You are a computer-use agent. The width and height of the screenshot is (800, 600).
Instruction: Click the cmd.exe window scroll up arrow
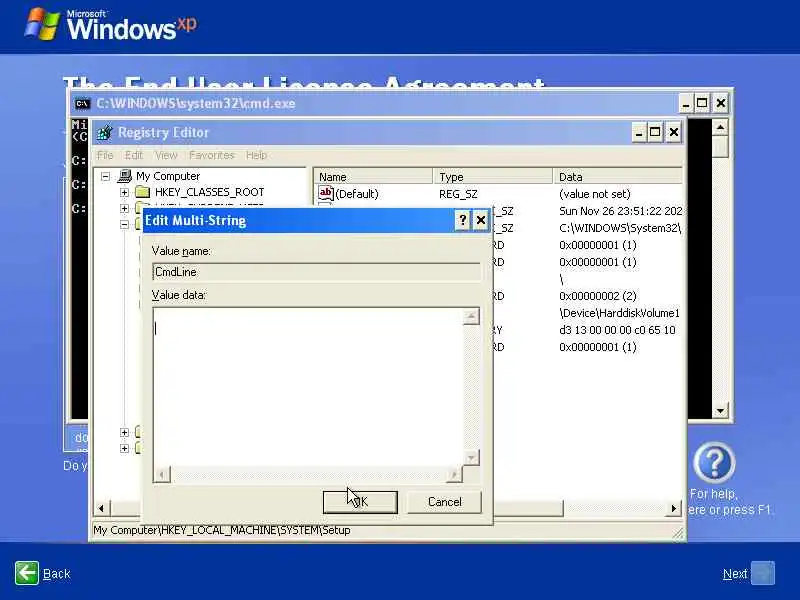[720, 127]
